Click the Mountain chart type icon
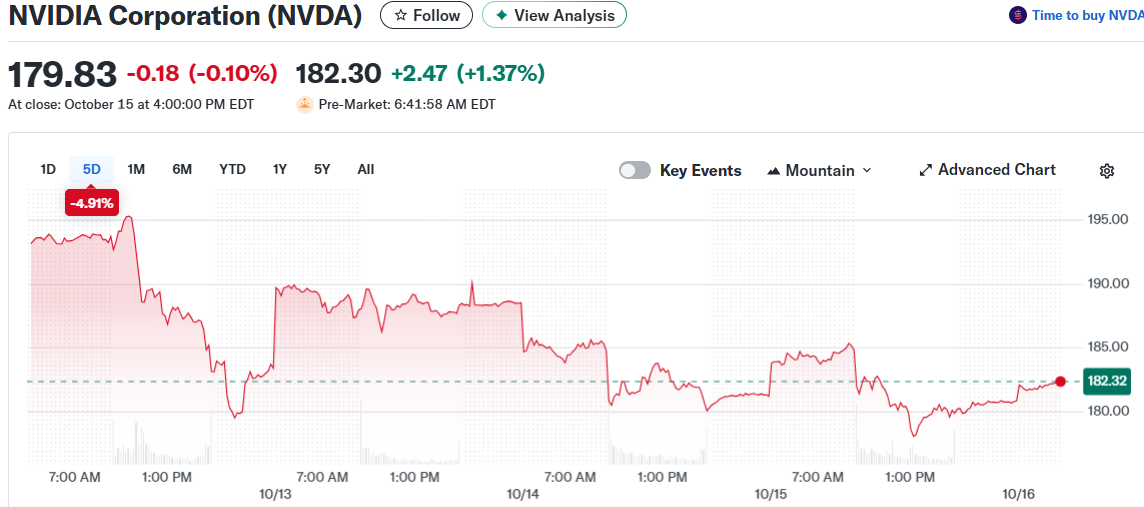 click(773, 171)
